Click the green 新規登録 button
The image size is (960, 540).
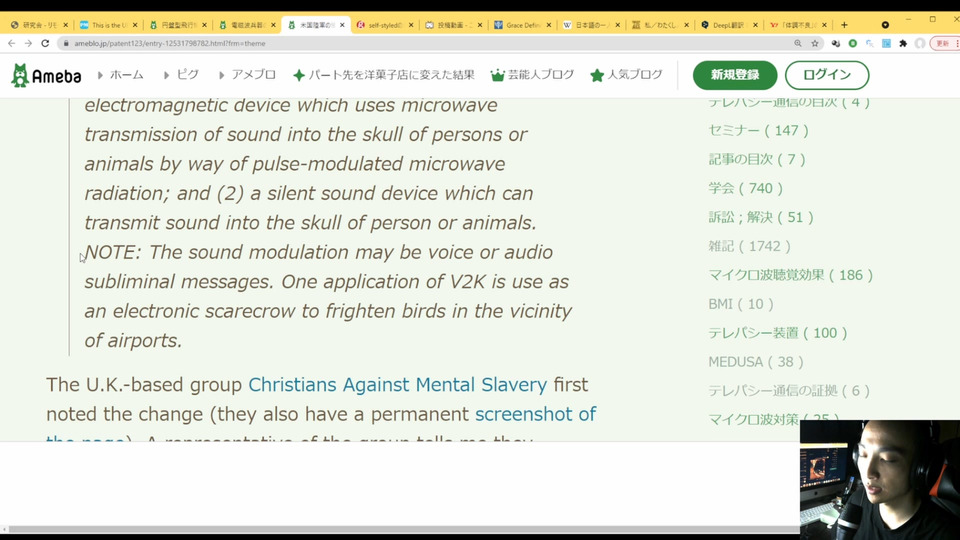(735, 75)
